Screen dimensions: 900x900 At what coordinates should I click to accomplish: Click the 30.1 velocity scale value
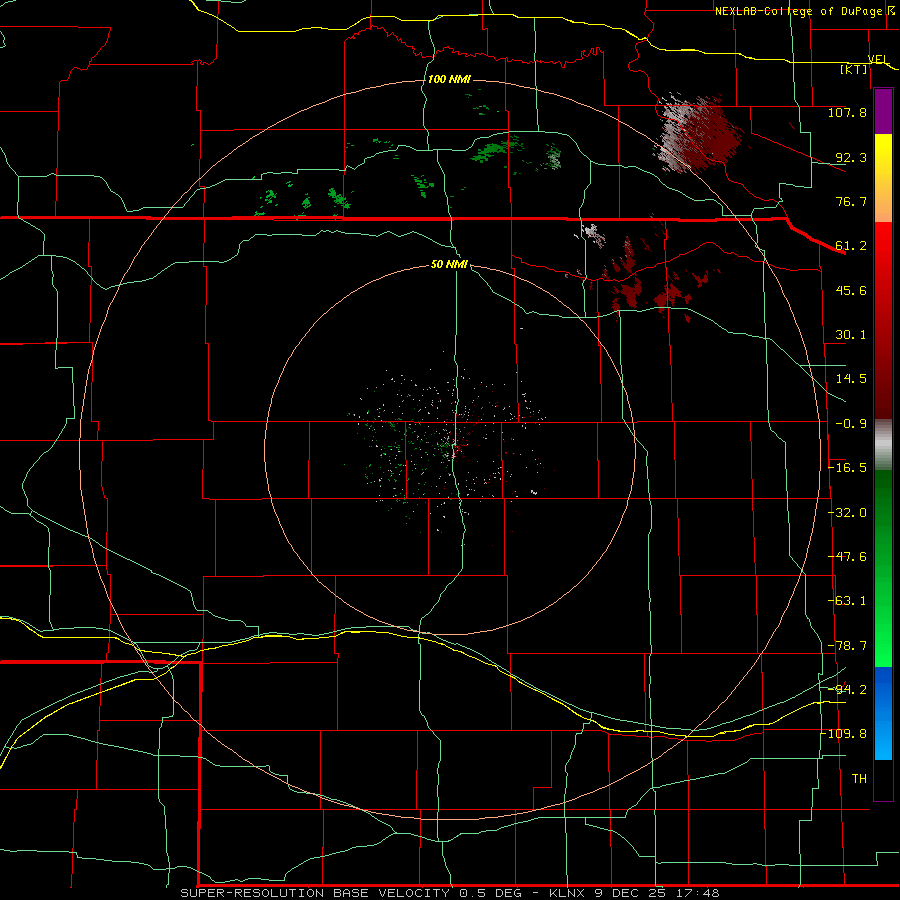(x=851, y=335)
